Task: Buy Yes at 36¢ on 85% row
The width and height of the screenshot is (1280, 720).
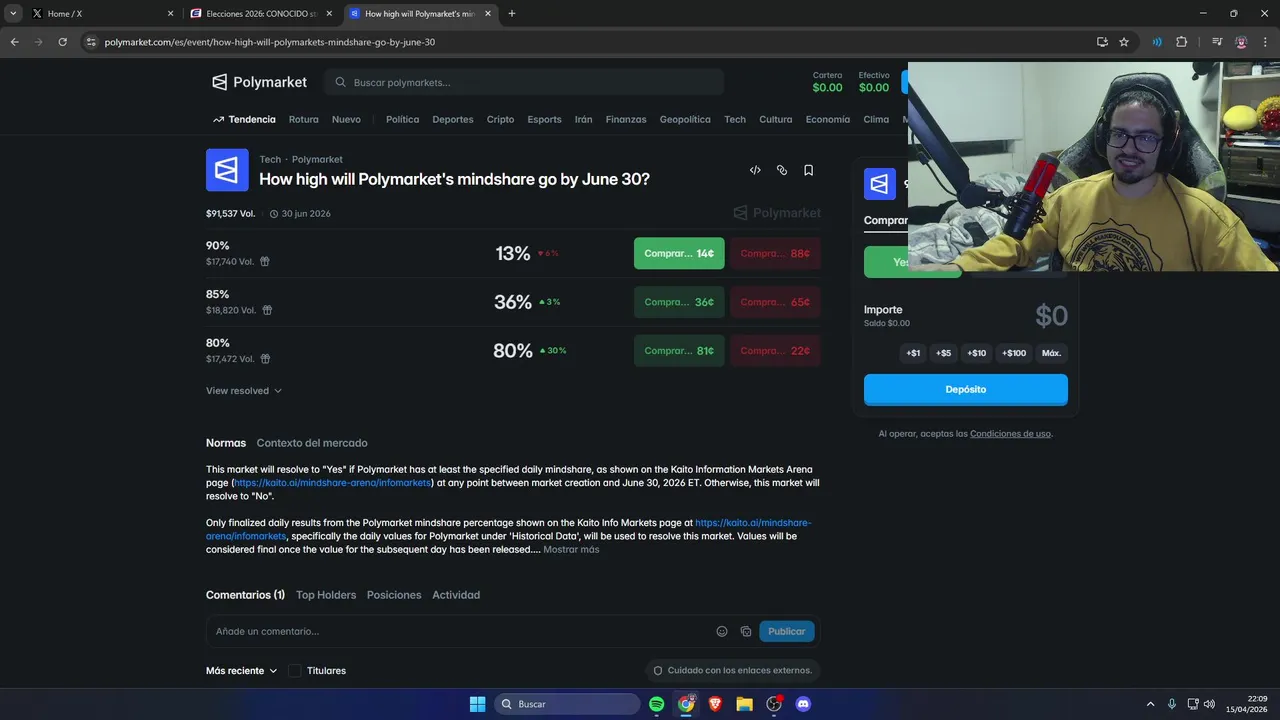Action: pos(679,302)
